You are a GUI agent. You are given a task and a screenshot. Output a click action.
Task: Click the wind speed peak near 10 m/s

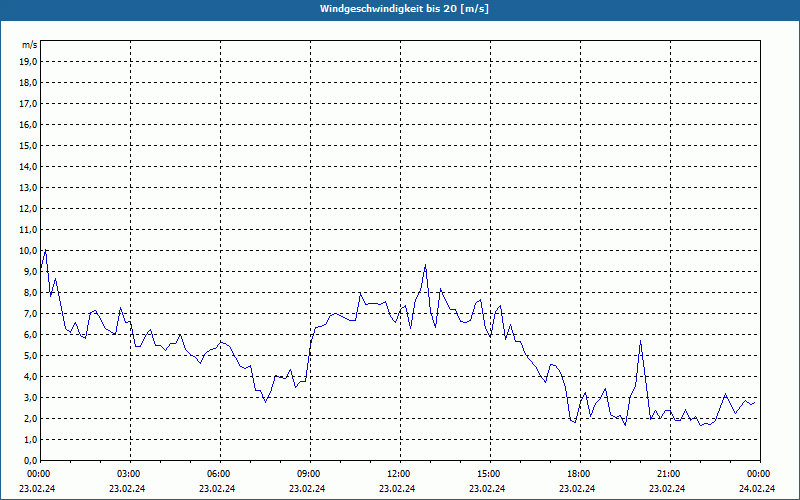[x=46, y=249]
